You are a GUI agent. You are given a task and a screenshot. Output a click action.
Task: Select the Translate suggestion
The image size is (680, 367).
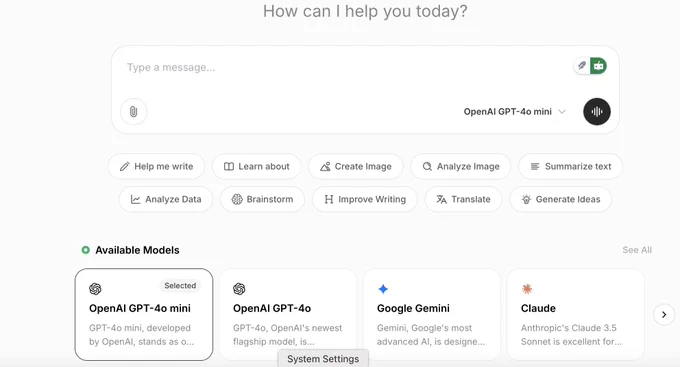[463, 199]
